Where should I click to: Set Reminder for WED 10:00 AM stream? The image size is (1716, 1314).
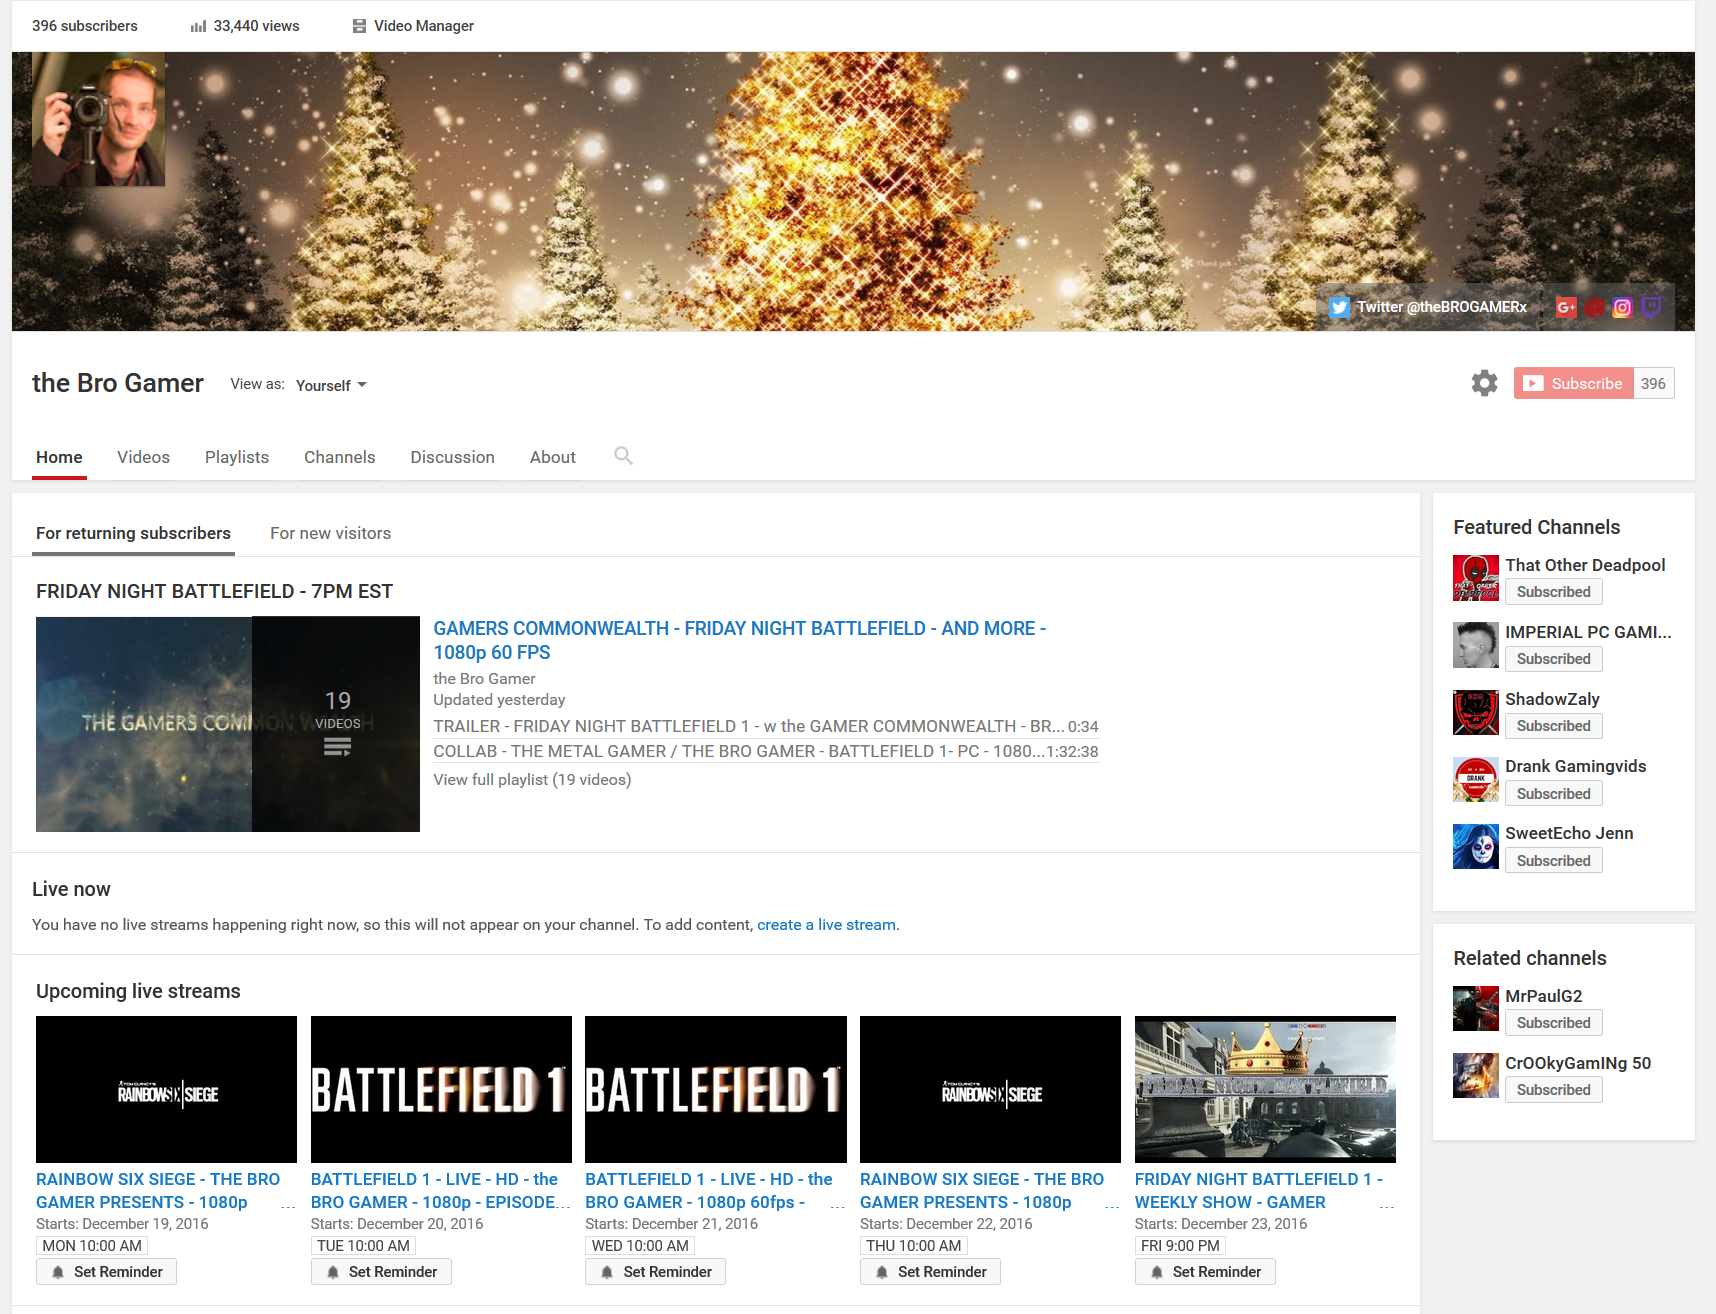point(656,1272)
